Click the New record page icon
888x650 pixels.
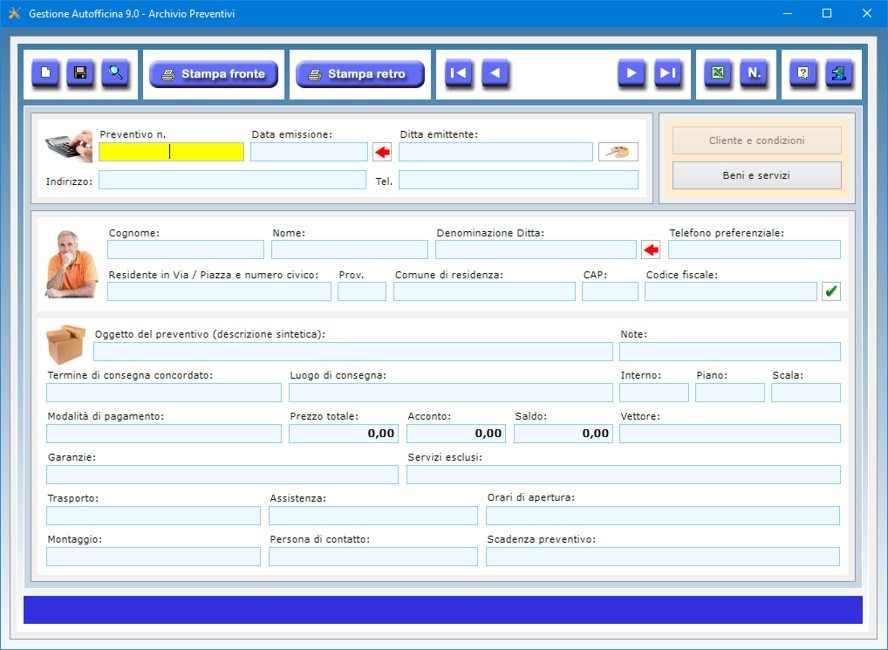tap(45, 73)
